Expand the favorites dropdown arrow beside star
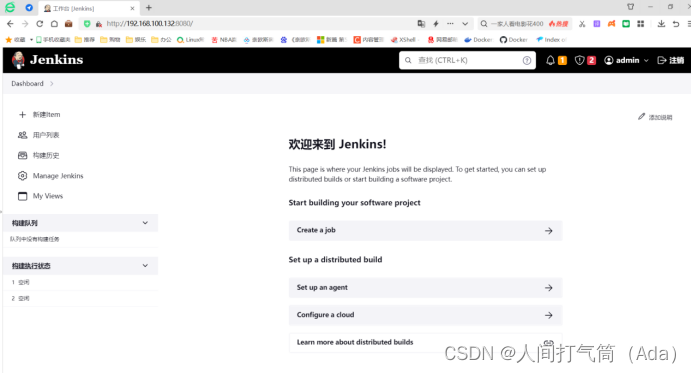The image size is (692, 373). 31,40
